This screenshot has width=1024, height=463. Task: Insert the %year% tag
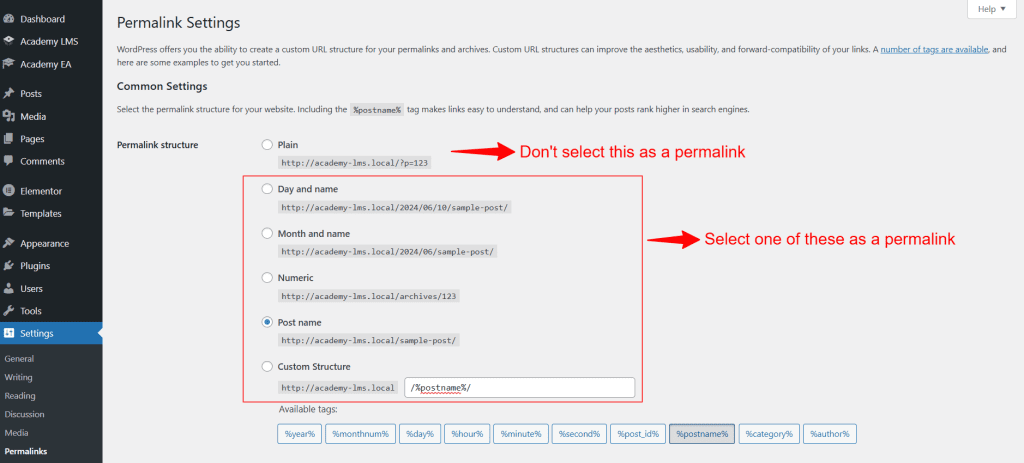click(300, 434)
